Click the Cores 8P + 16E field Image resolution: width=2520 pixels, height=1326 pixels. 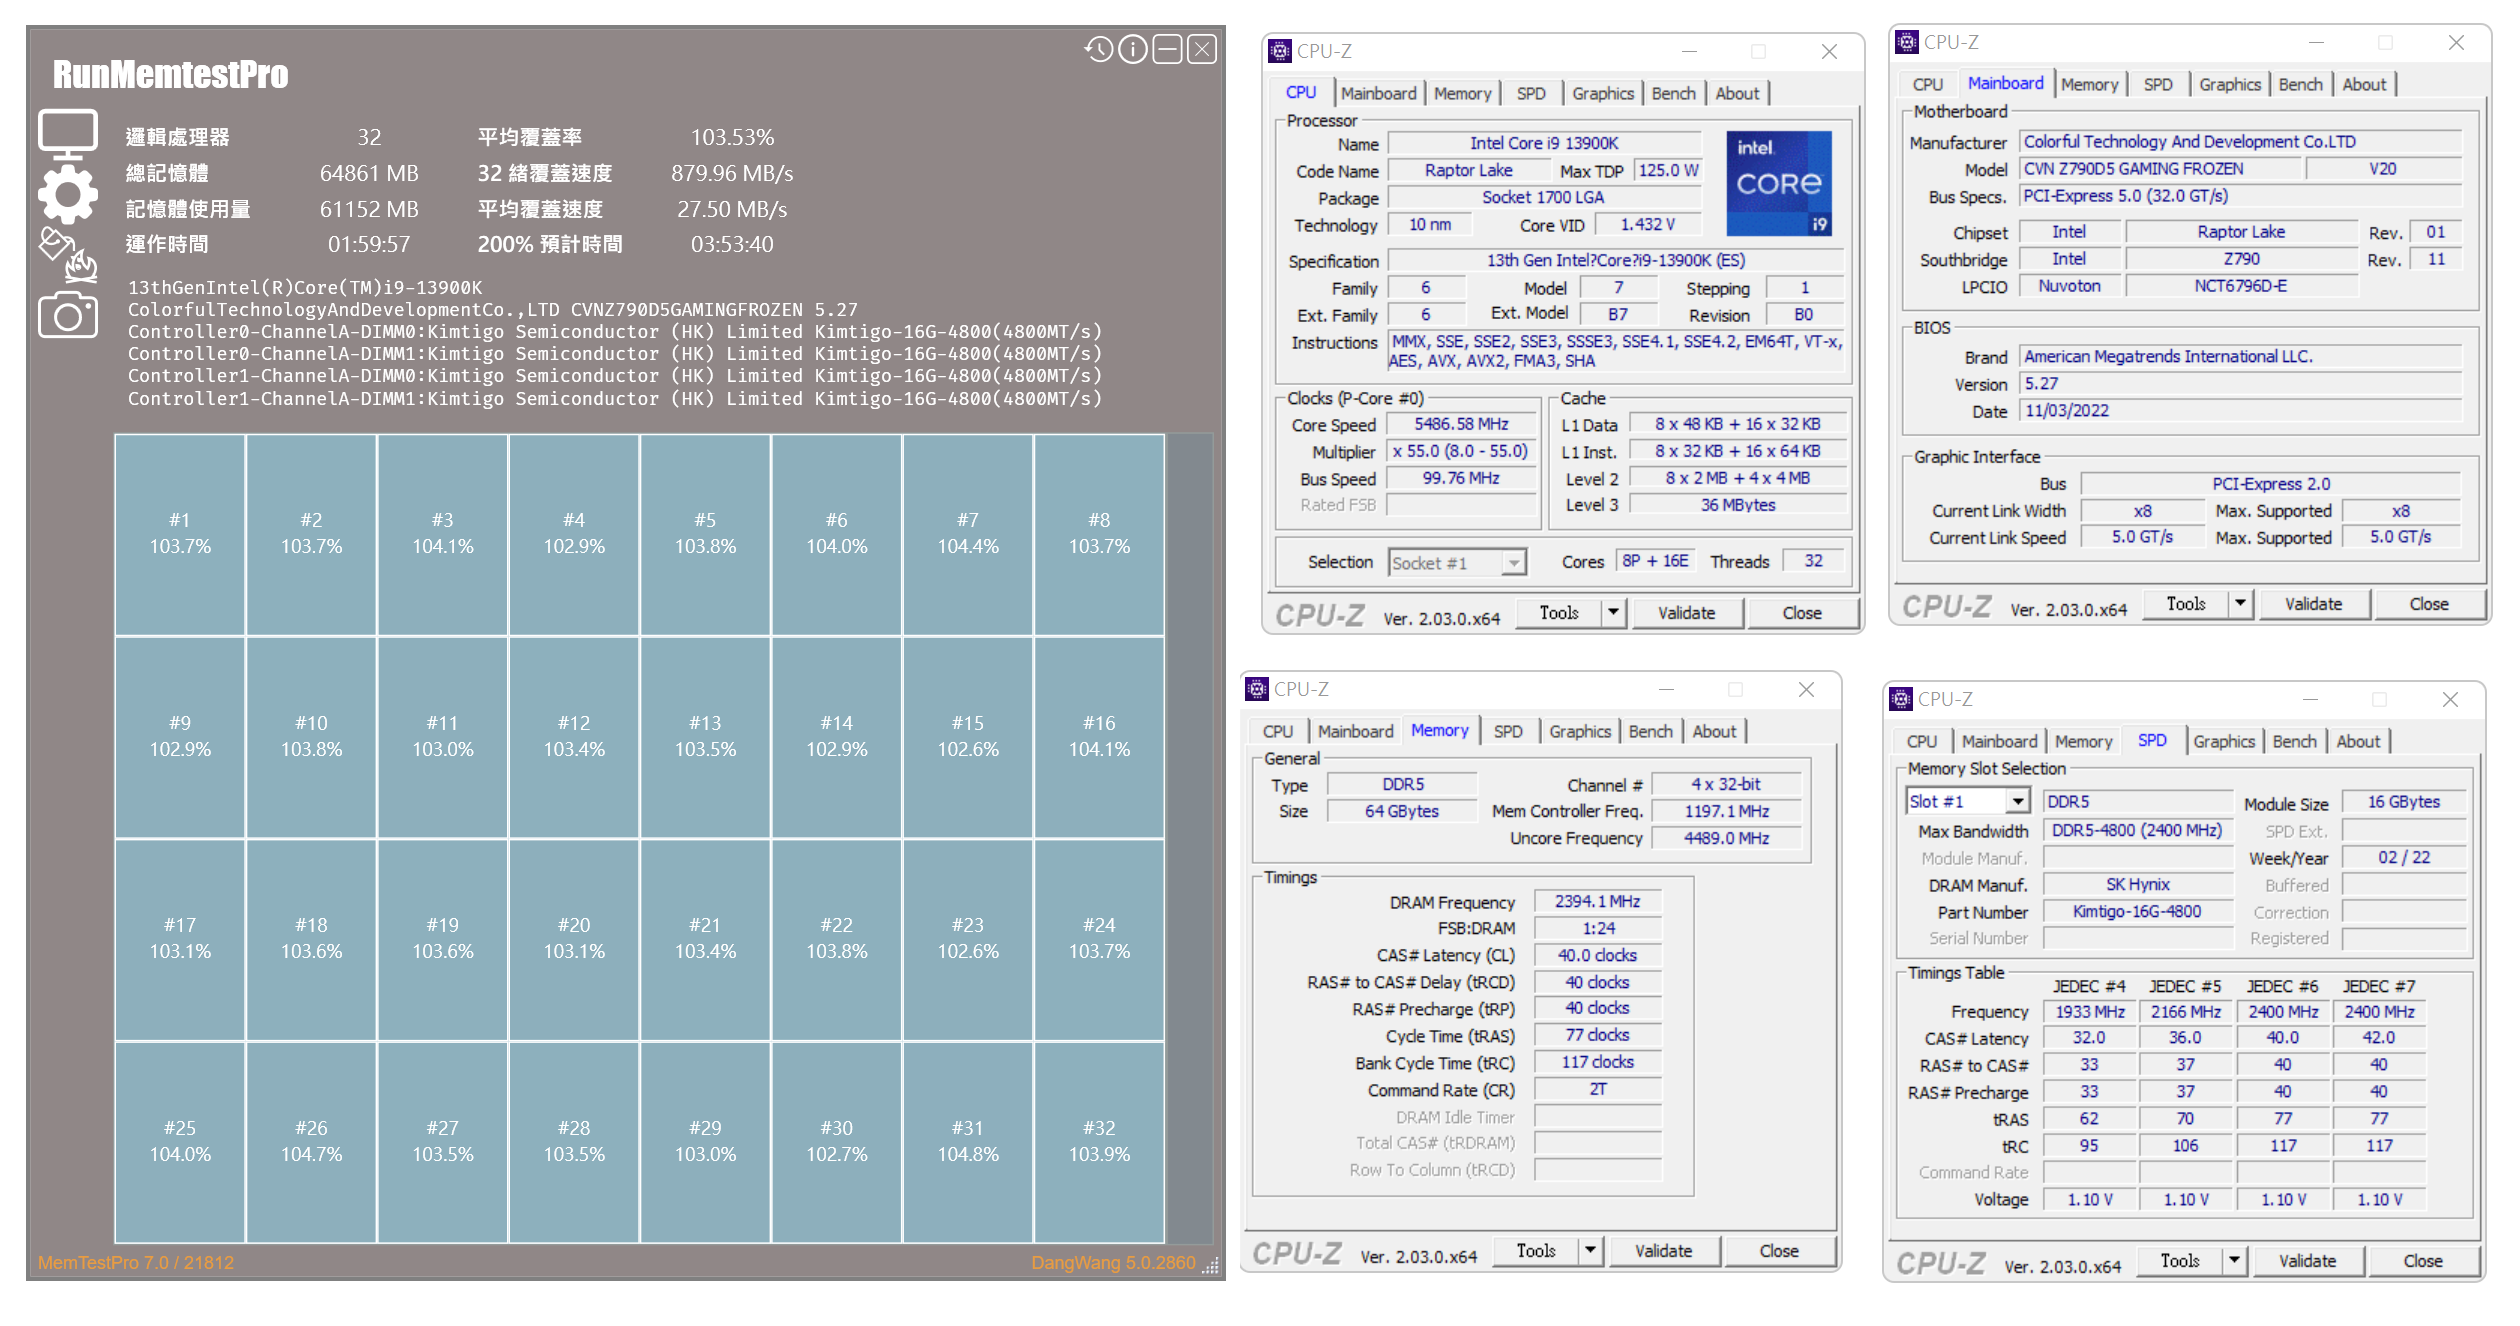pos(1654,561)
